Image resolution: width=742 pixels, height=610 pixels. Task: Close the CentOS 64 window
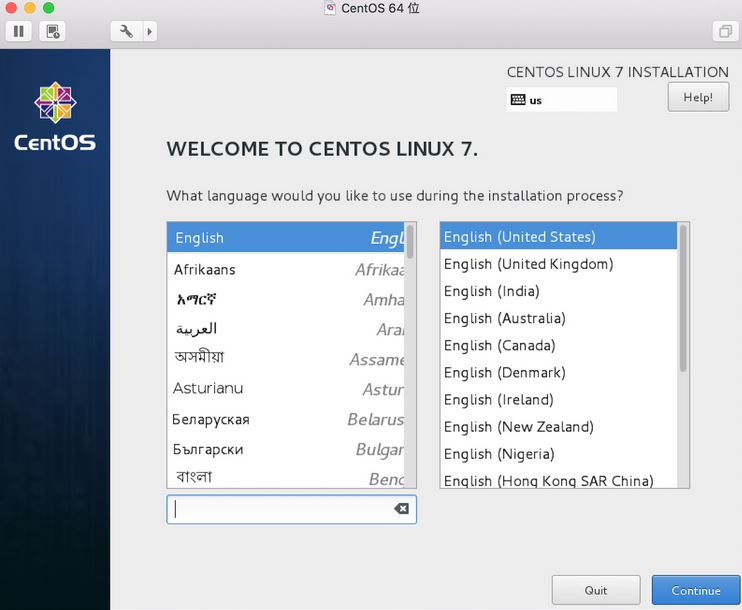point(11,7)
